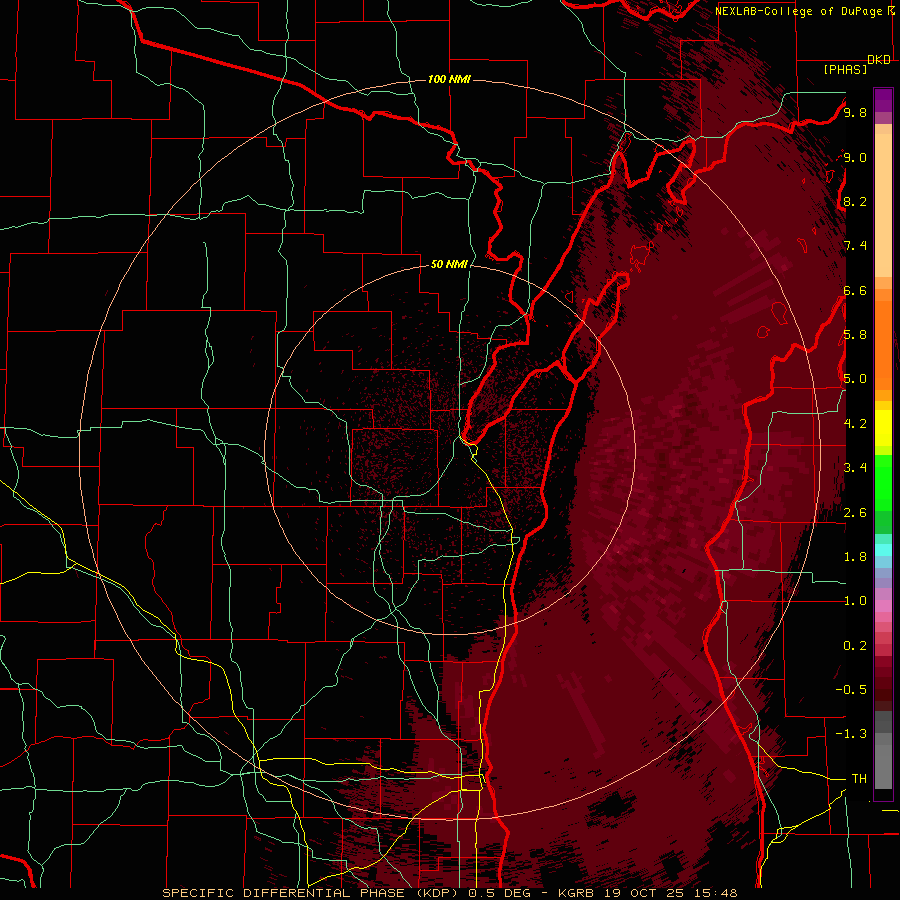
Task: Click the [PHAS] label above the color scale
Action: pyautogui.click(x=845, y=70)
